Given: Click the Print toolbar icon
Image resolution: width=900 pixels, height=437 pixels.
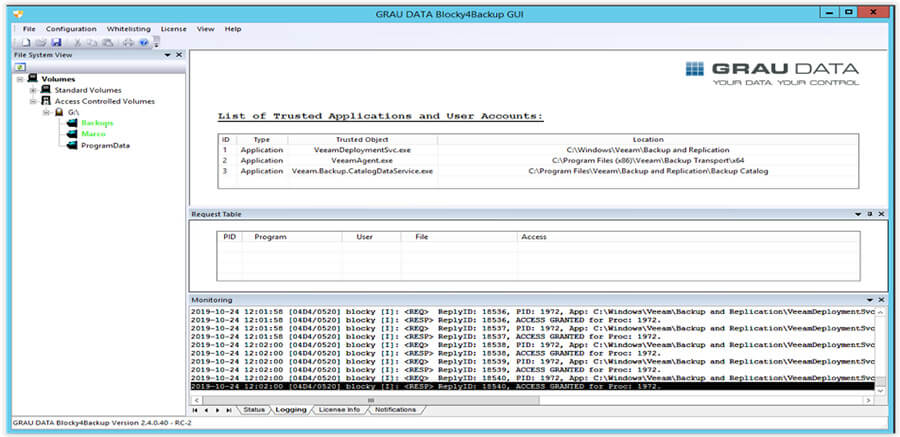Looking at the screenshot, I should pyautogui.click(x=129, y=42).
